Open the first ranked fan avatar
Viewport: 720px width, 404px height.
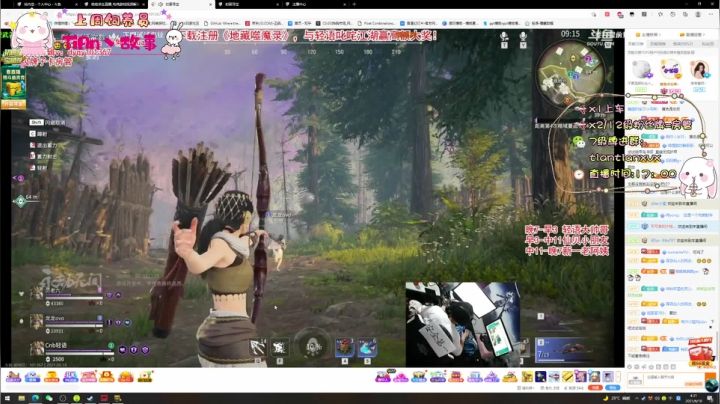[641, 70]
